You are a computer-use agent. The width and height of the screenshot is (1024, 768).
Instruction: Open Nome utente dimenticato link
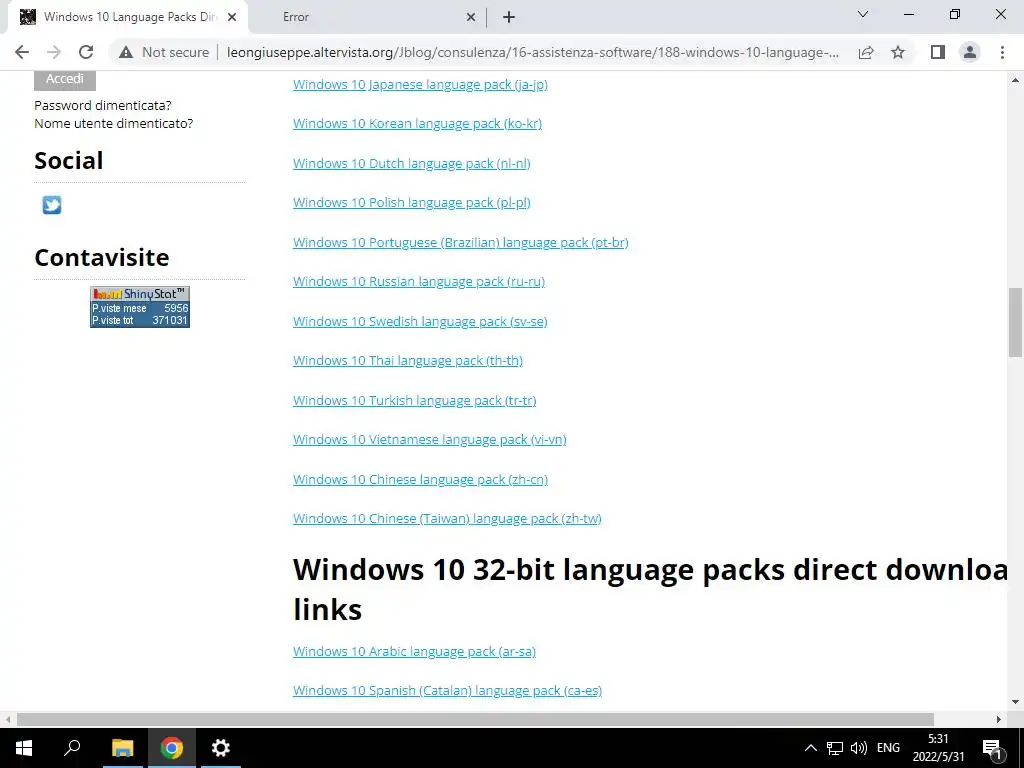[114, 123]
